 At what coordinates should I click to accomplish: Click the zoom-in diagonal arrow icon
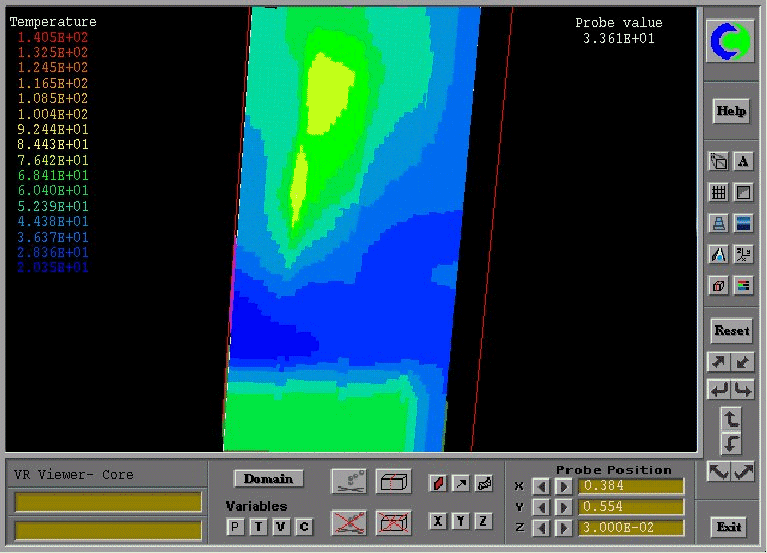(718, 362)
